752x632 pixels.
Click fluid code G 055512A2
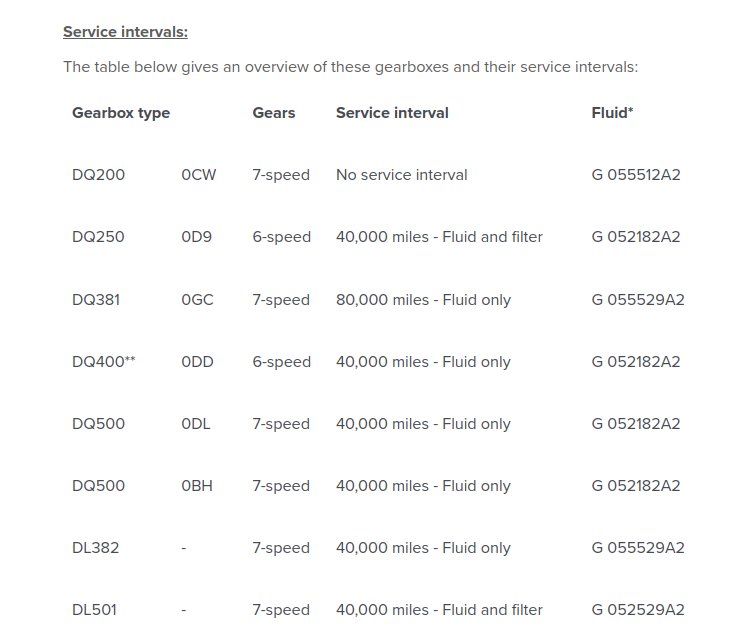pyautogui.click(x=636, y=175)
